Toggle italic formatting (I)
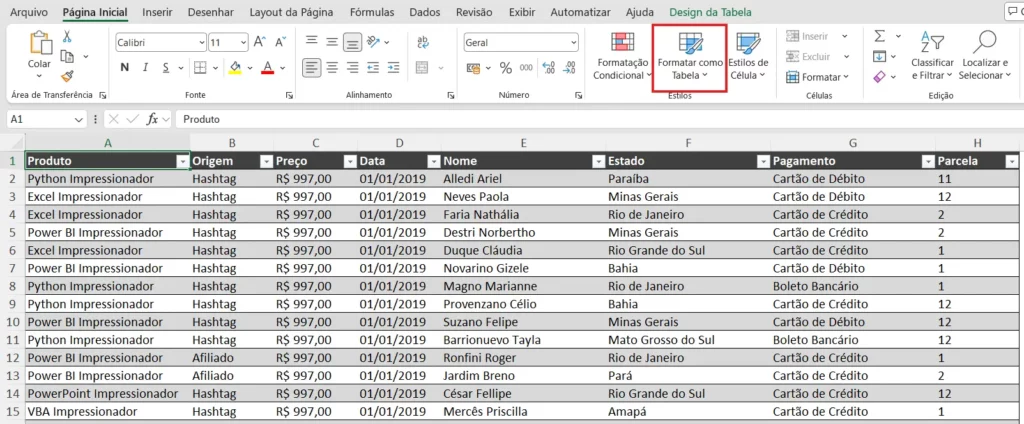 tap(146, 67)
